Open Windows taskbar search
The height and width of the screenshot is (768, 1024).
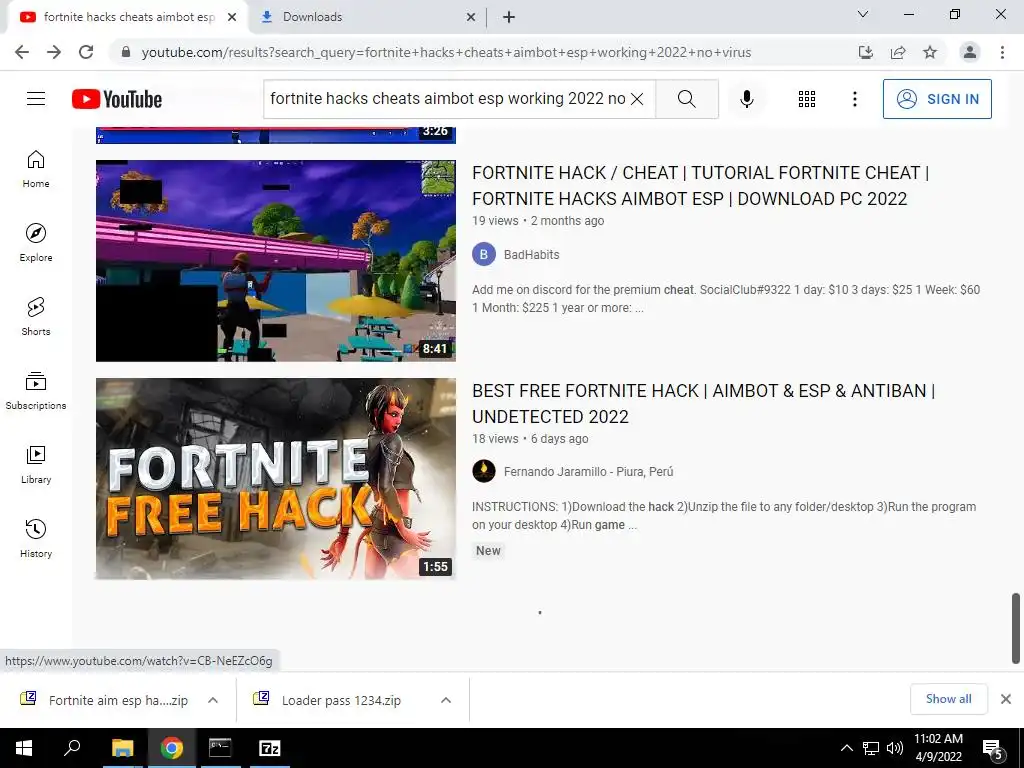pos(72,748)
